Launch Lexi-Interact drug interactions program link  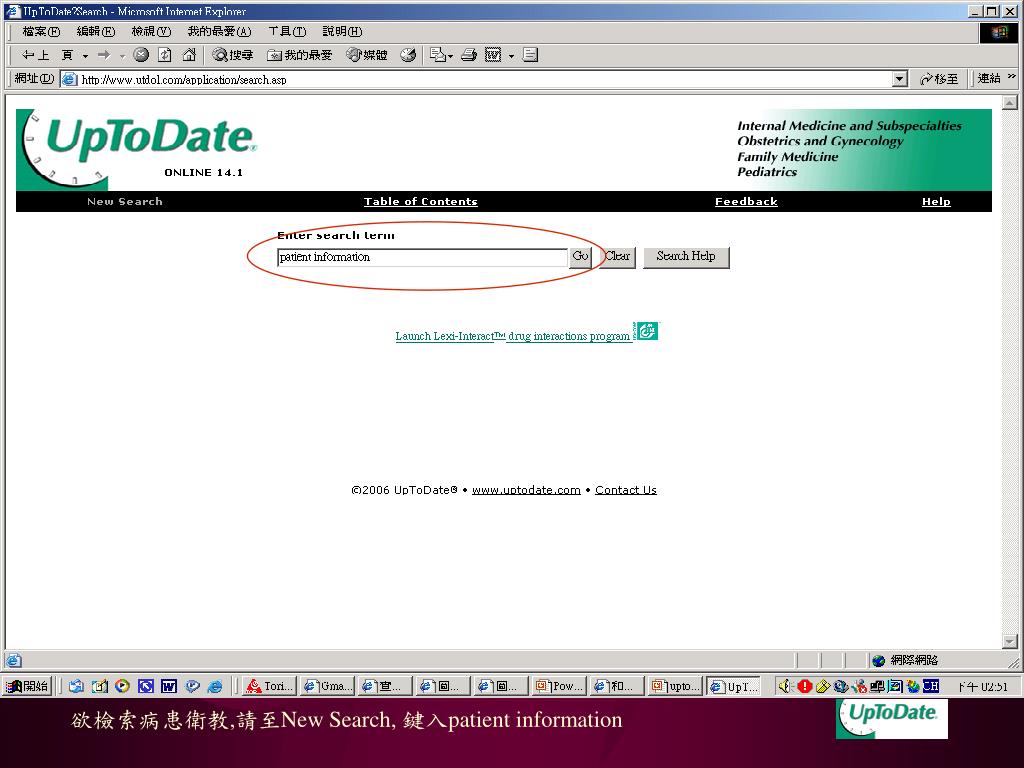tap(513, 336)
